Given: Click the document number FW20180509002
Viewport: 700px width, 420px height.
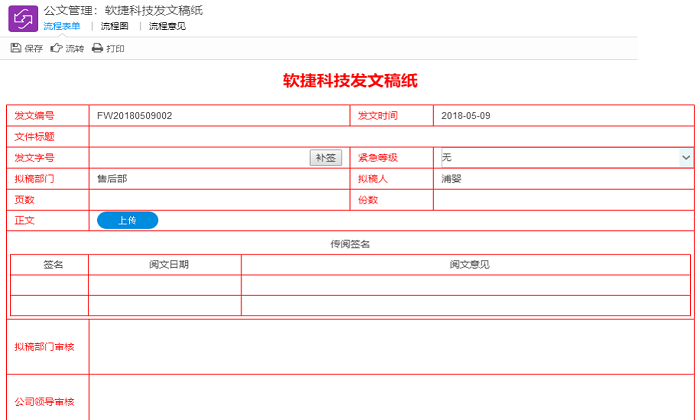Looking at the screenshot, I should click(x=134, y=116).
